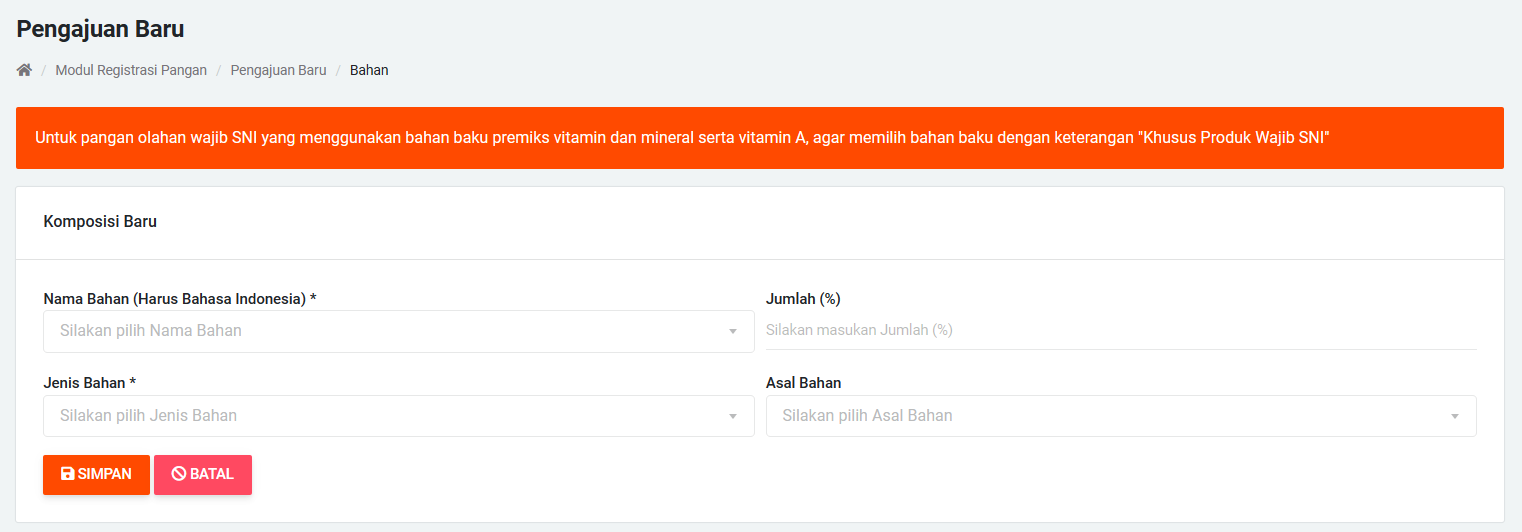Click the Nama Bahan field label
1522x532 pixels.
(180, 298)
